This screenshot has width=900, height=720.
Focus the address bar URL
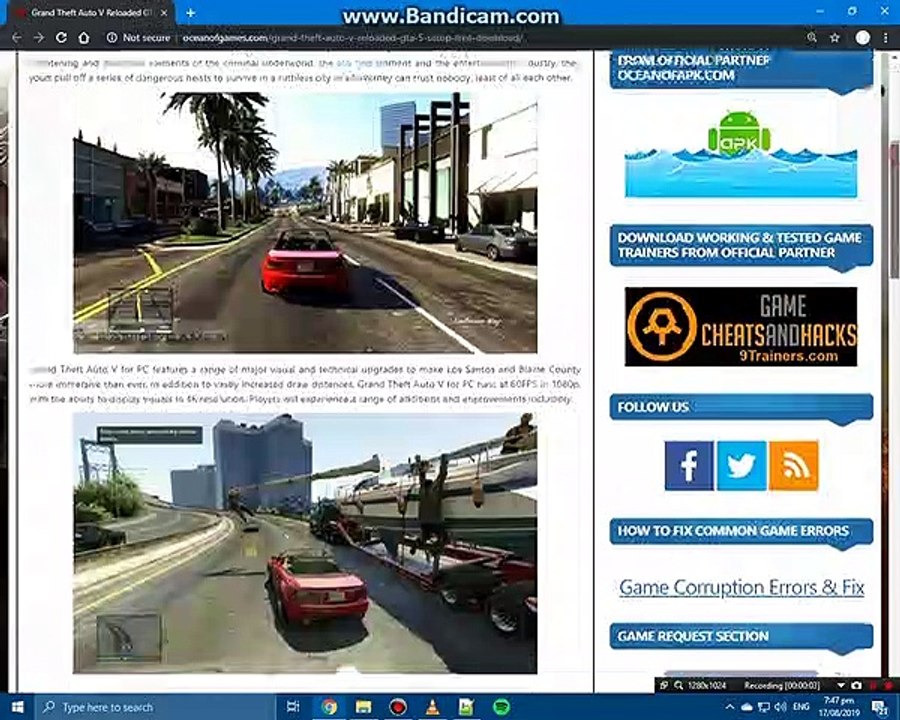[352, 38]
